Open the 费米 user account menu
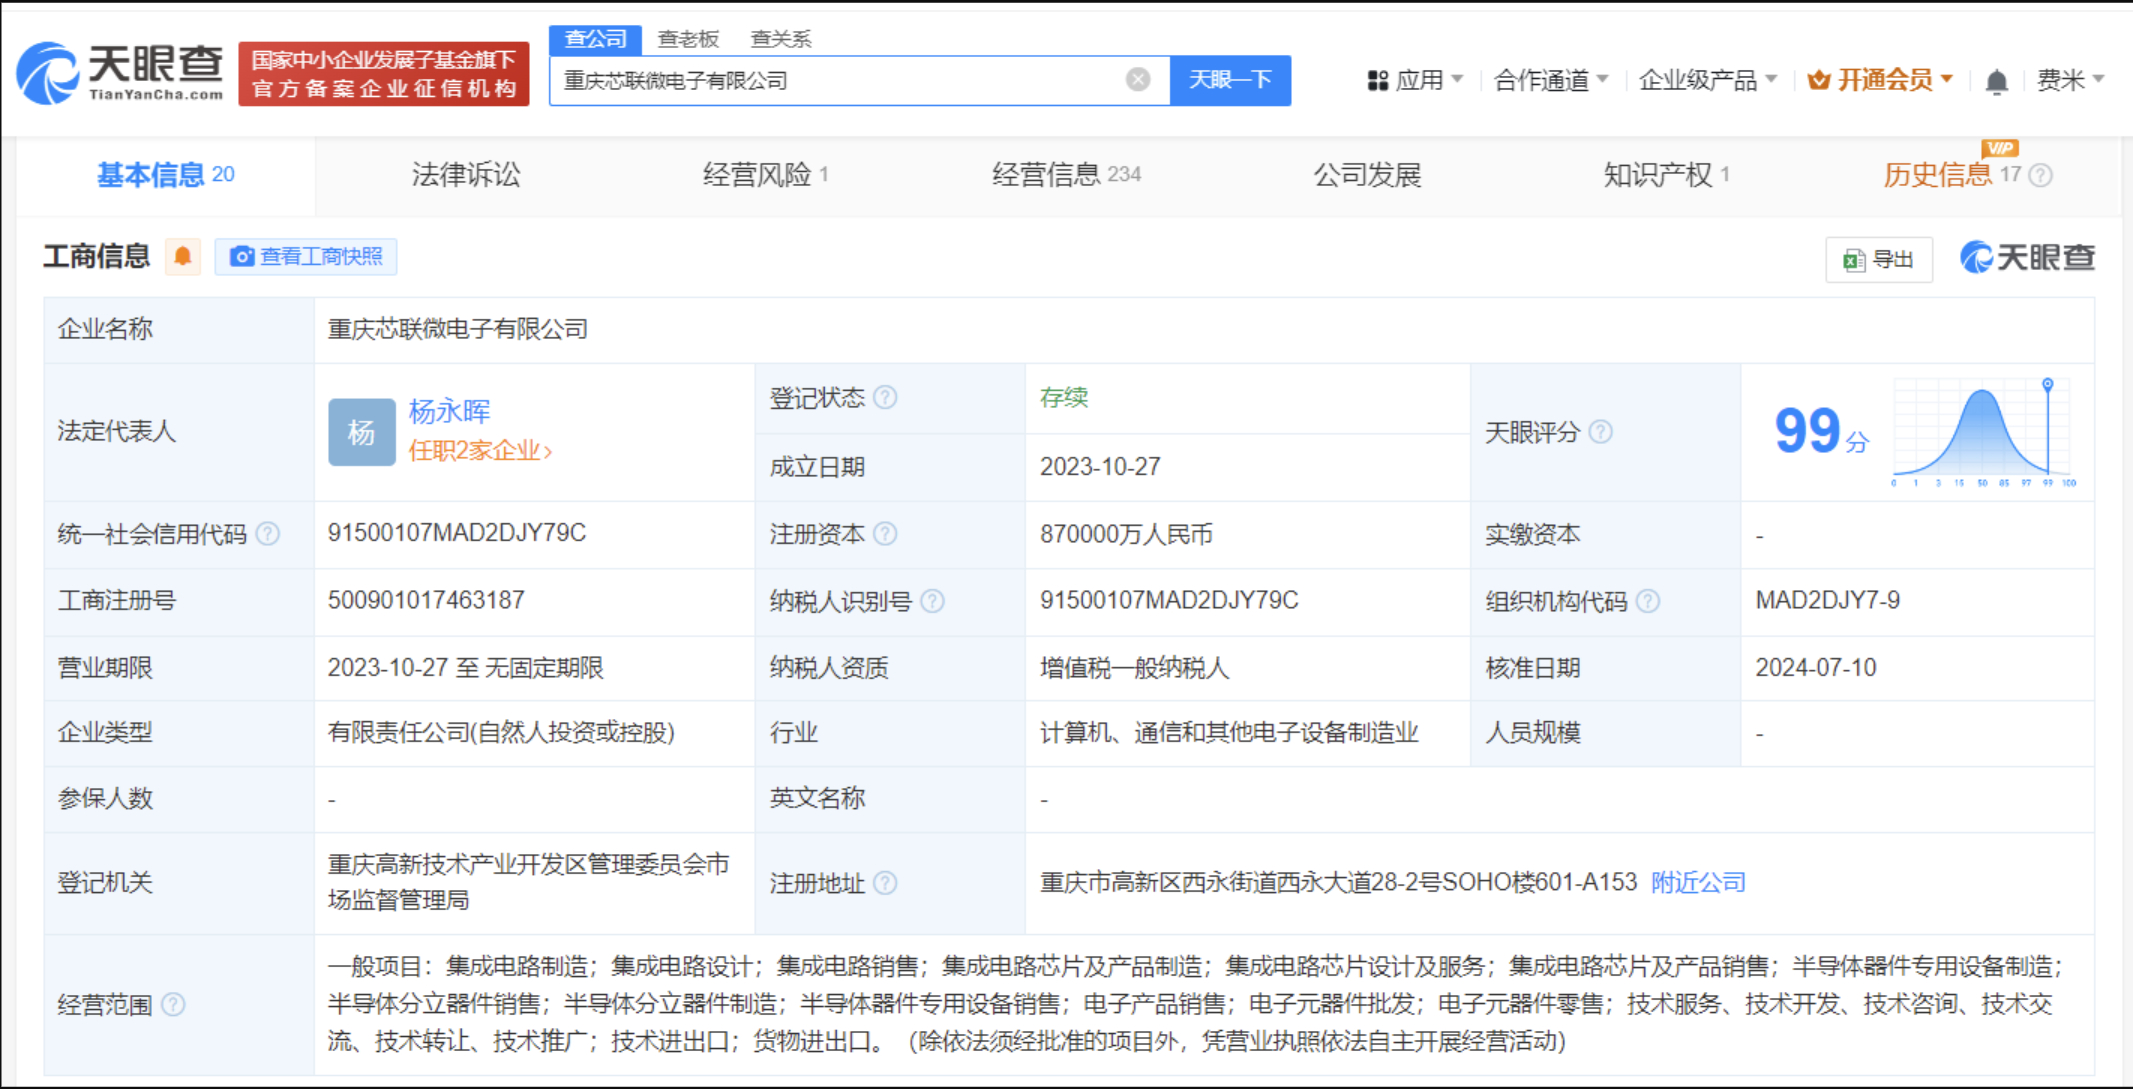2133x1089 pixels. pos(2070,80)
